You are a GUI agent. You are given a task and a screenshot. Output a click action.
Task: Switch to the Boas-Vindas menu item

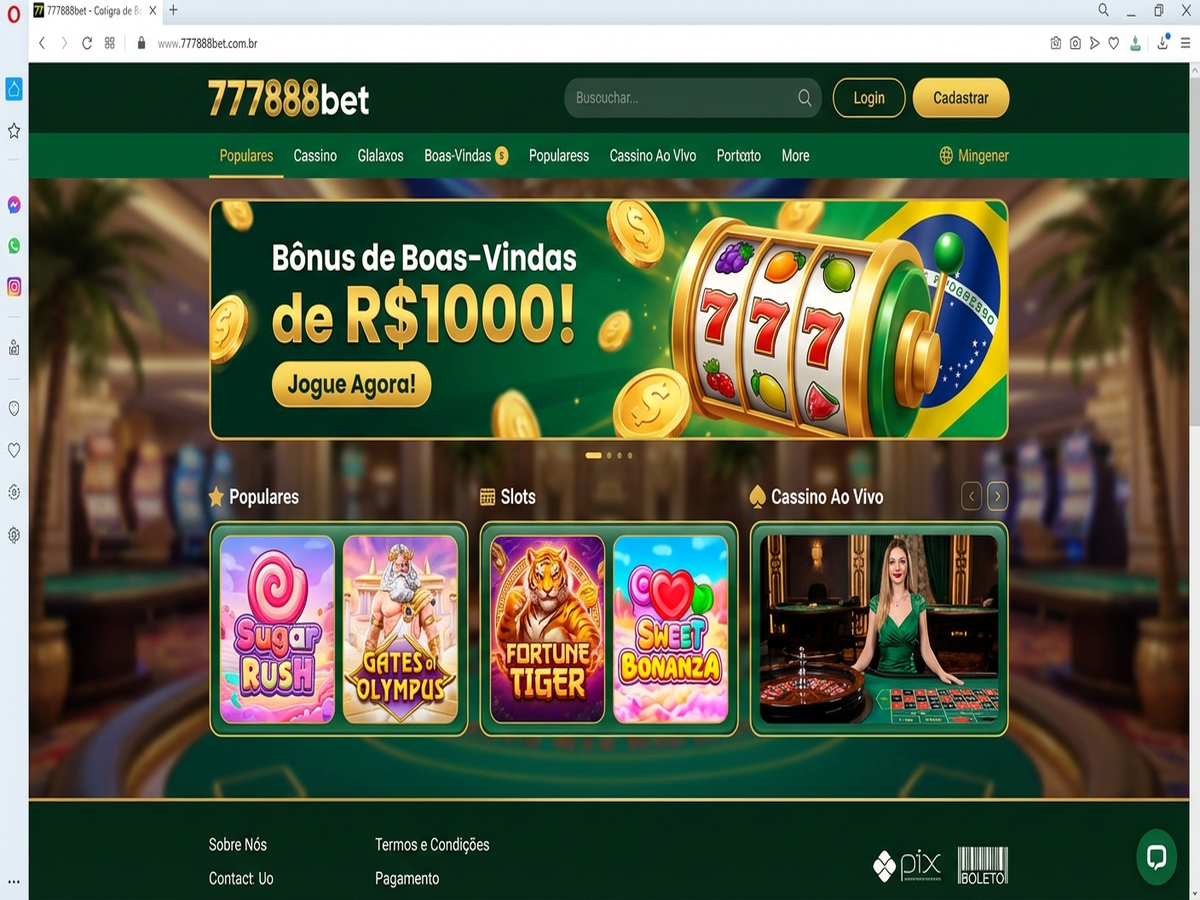click(458, 155)
